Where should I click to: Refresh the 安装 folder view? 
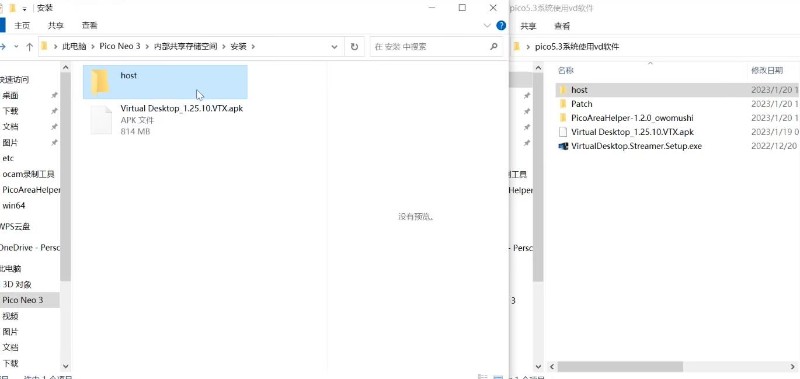[354, 46]
